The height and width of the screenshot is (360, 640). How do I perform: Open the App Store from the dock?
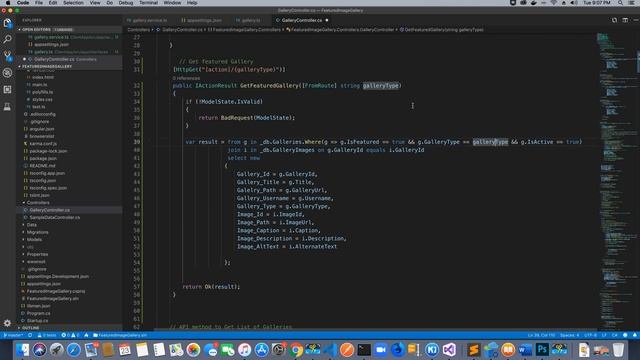click(x=261, y=350)
